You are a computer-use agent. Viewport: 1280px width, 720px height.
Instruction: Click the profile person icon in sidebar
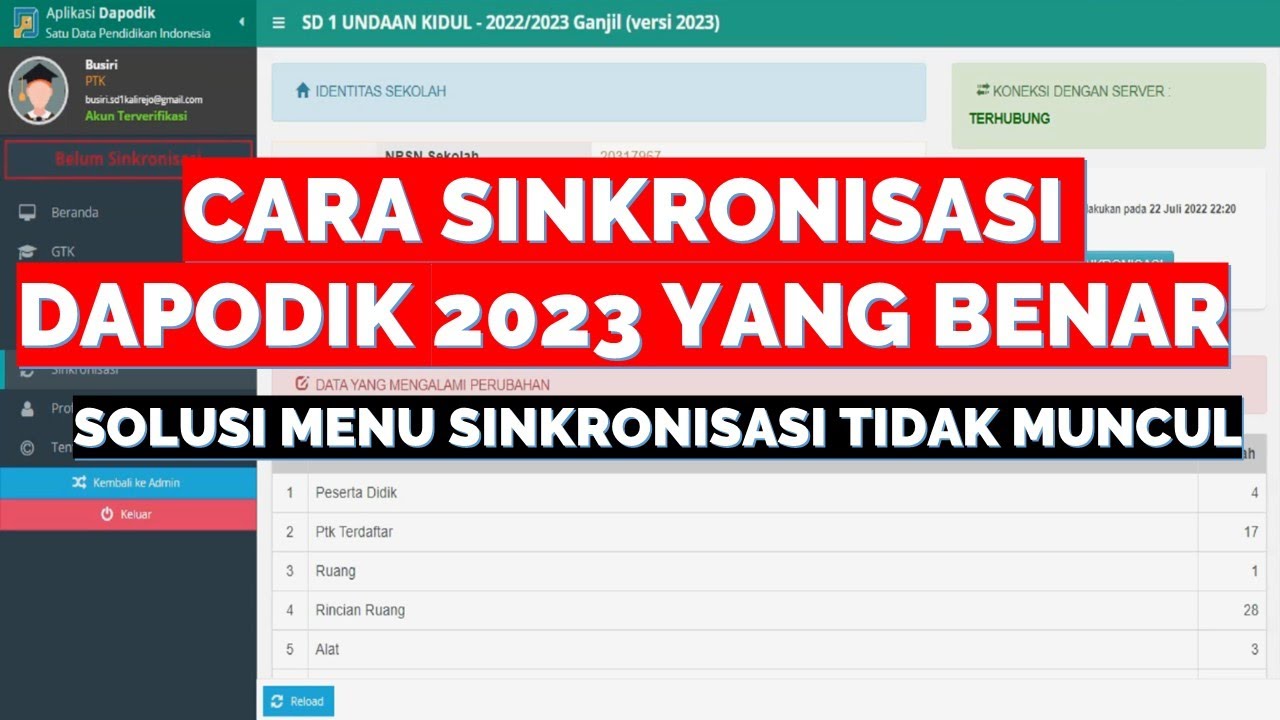point(27,408)
